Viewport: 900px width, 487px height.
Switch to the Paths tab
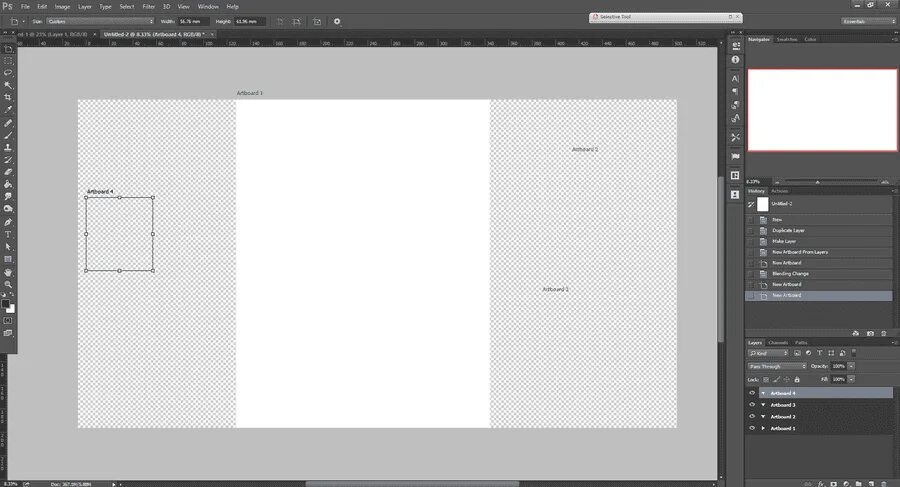801,343
